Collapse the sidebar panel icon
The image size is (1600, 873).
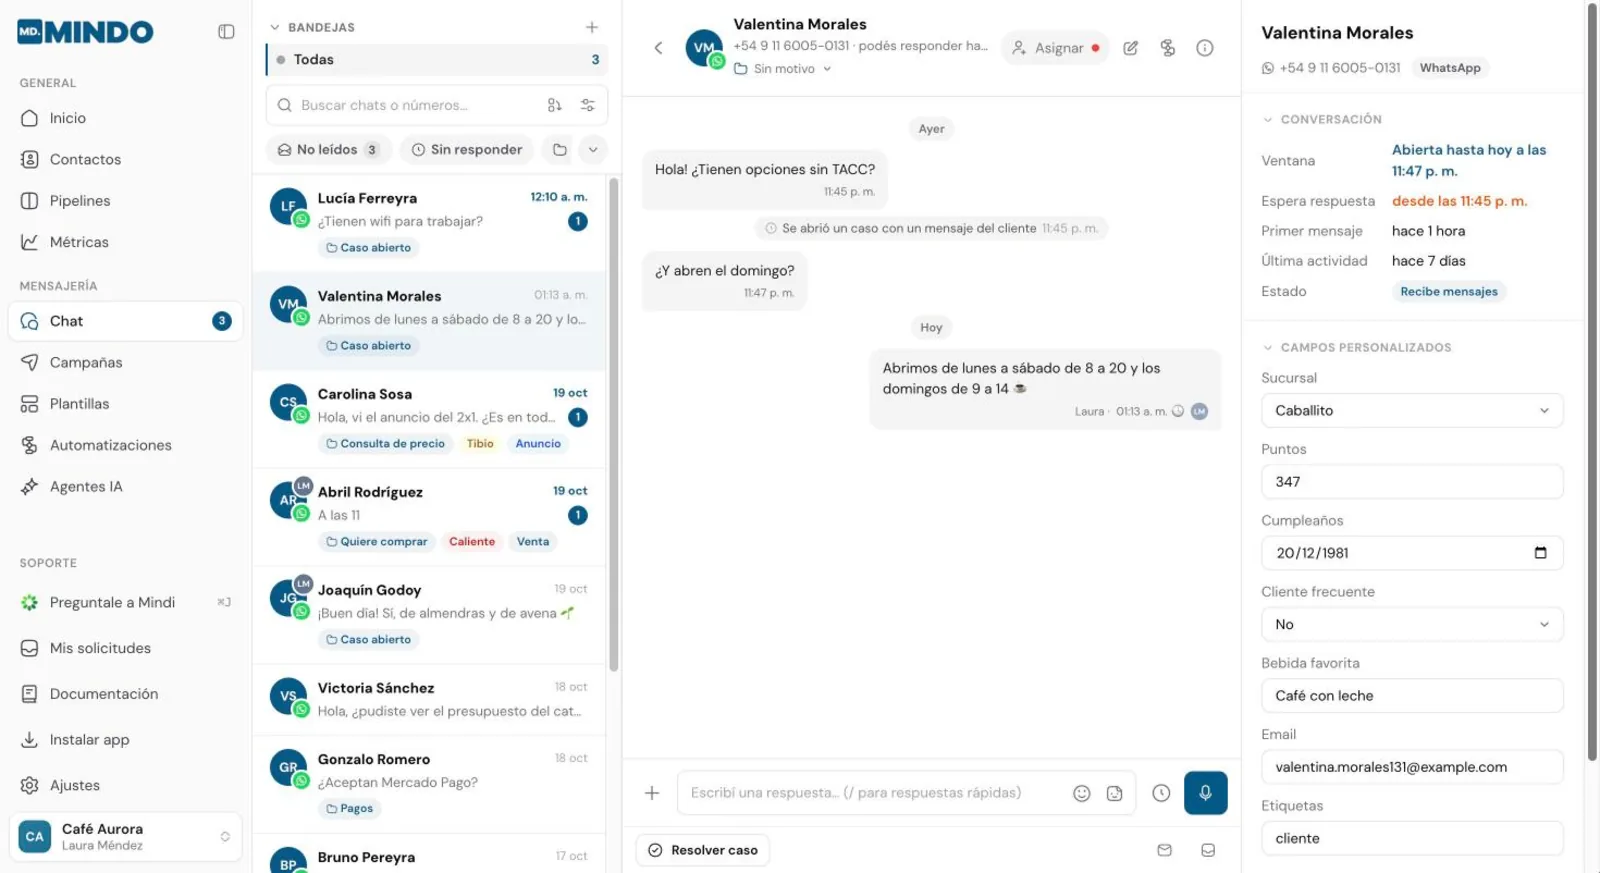pos(226,32)
